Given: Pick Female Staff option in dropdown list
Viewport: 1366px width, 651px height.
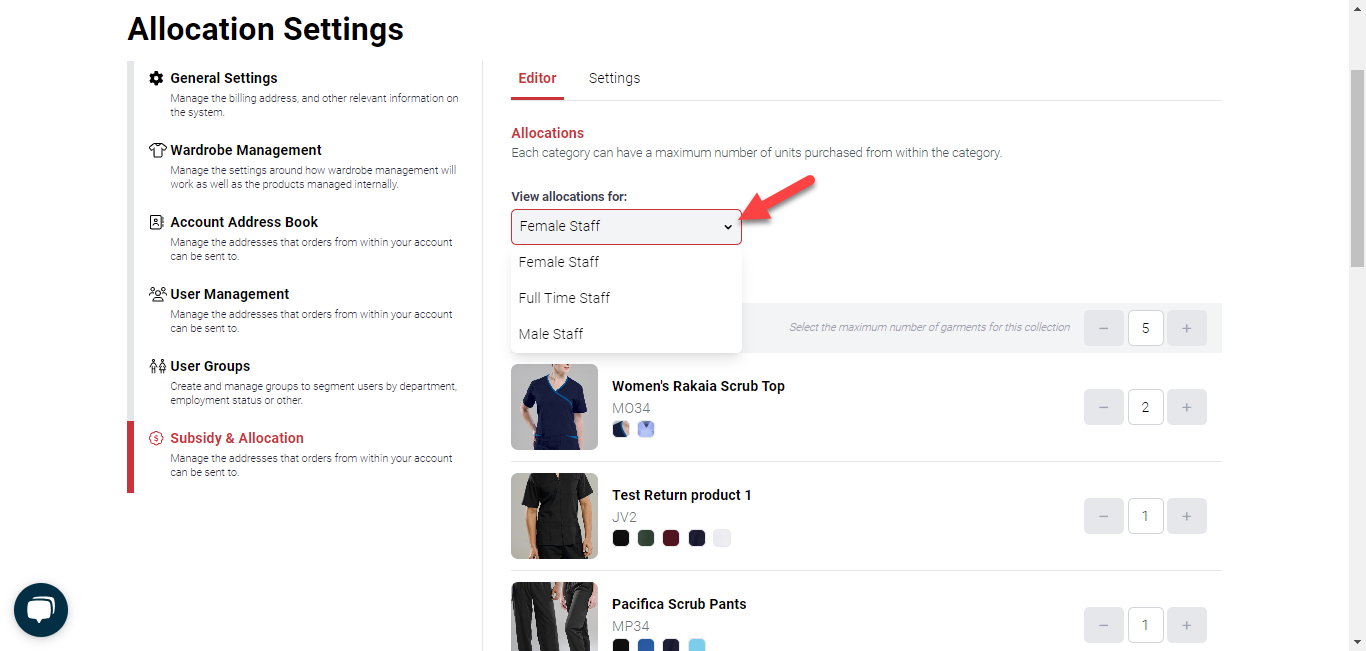Looking at the screenshot, I should tap(559, 262).
